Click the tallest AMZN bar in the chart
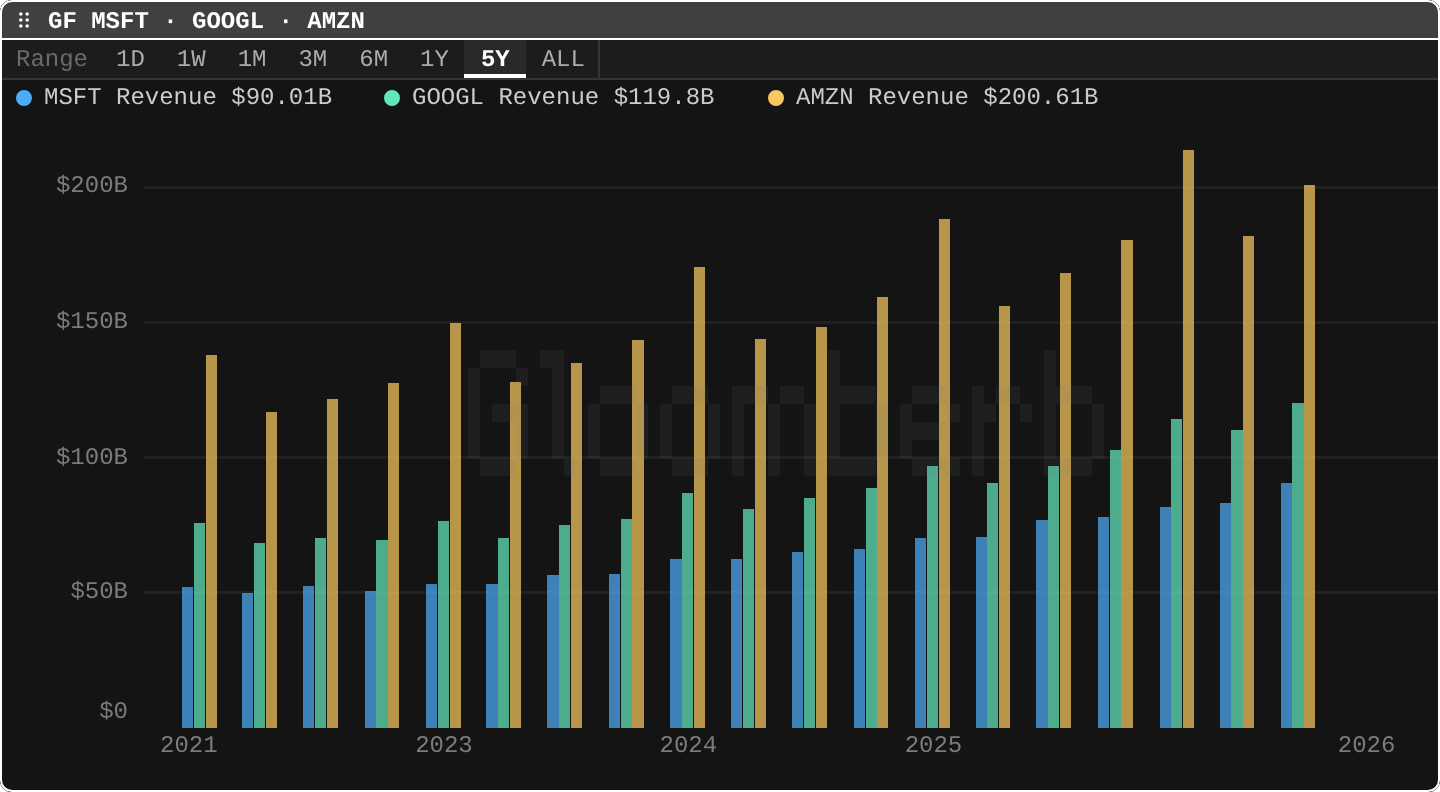Viewport: 1440px width, 792px height. pyautogui.click(x=1188, y=439)
